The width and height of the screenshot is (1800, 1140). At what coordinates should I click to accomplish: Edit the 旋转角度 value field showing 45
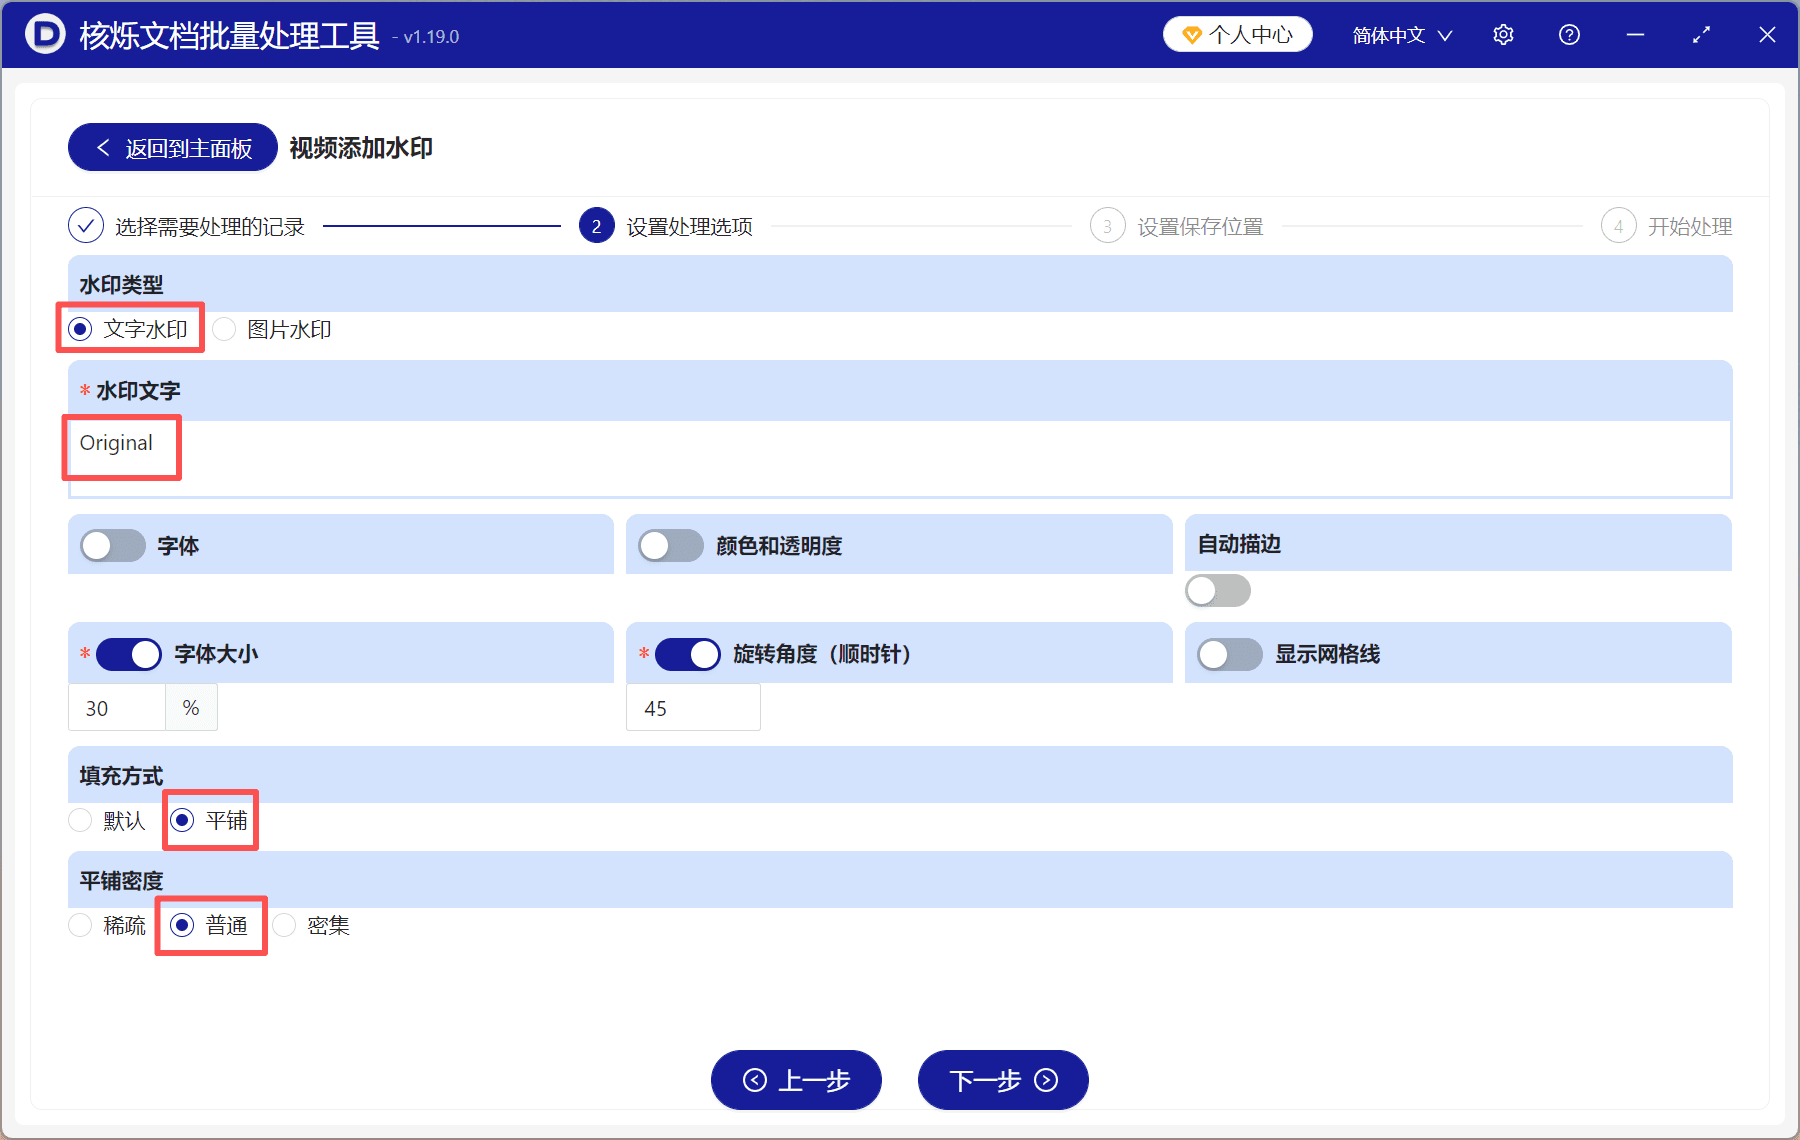(693, 707)
